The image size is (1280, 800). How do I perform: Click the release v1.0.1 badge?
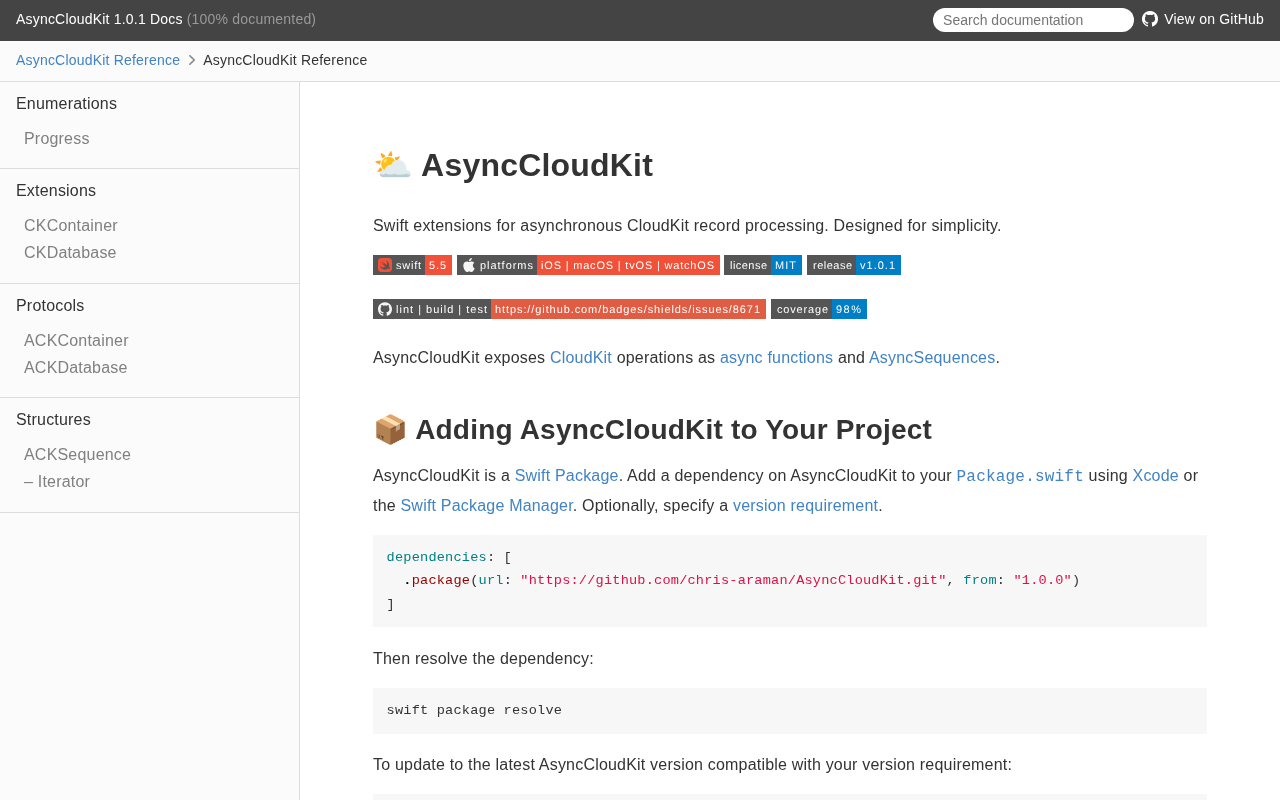pyautogui.click(x=854, y=265)
